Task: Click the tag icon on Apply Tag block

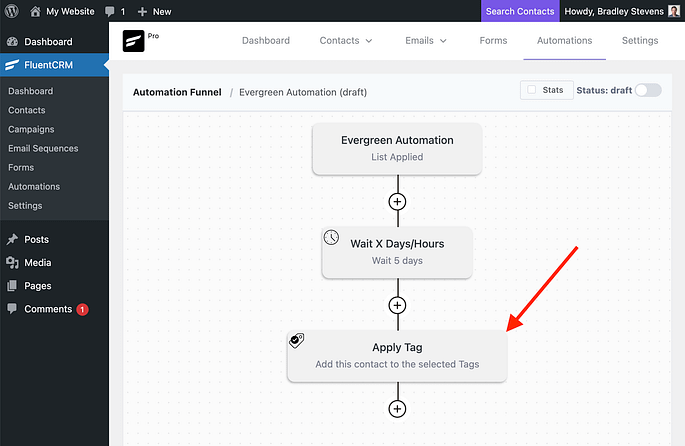Action: point(297,341)
